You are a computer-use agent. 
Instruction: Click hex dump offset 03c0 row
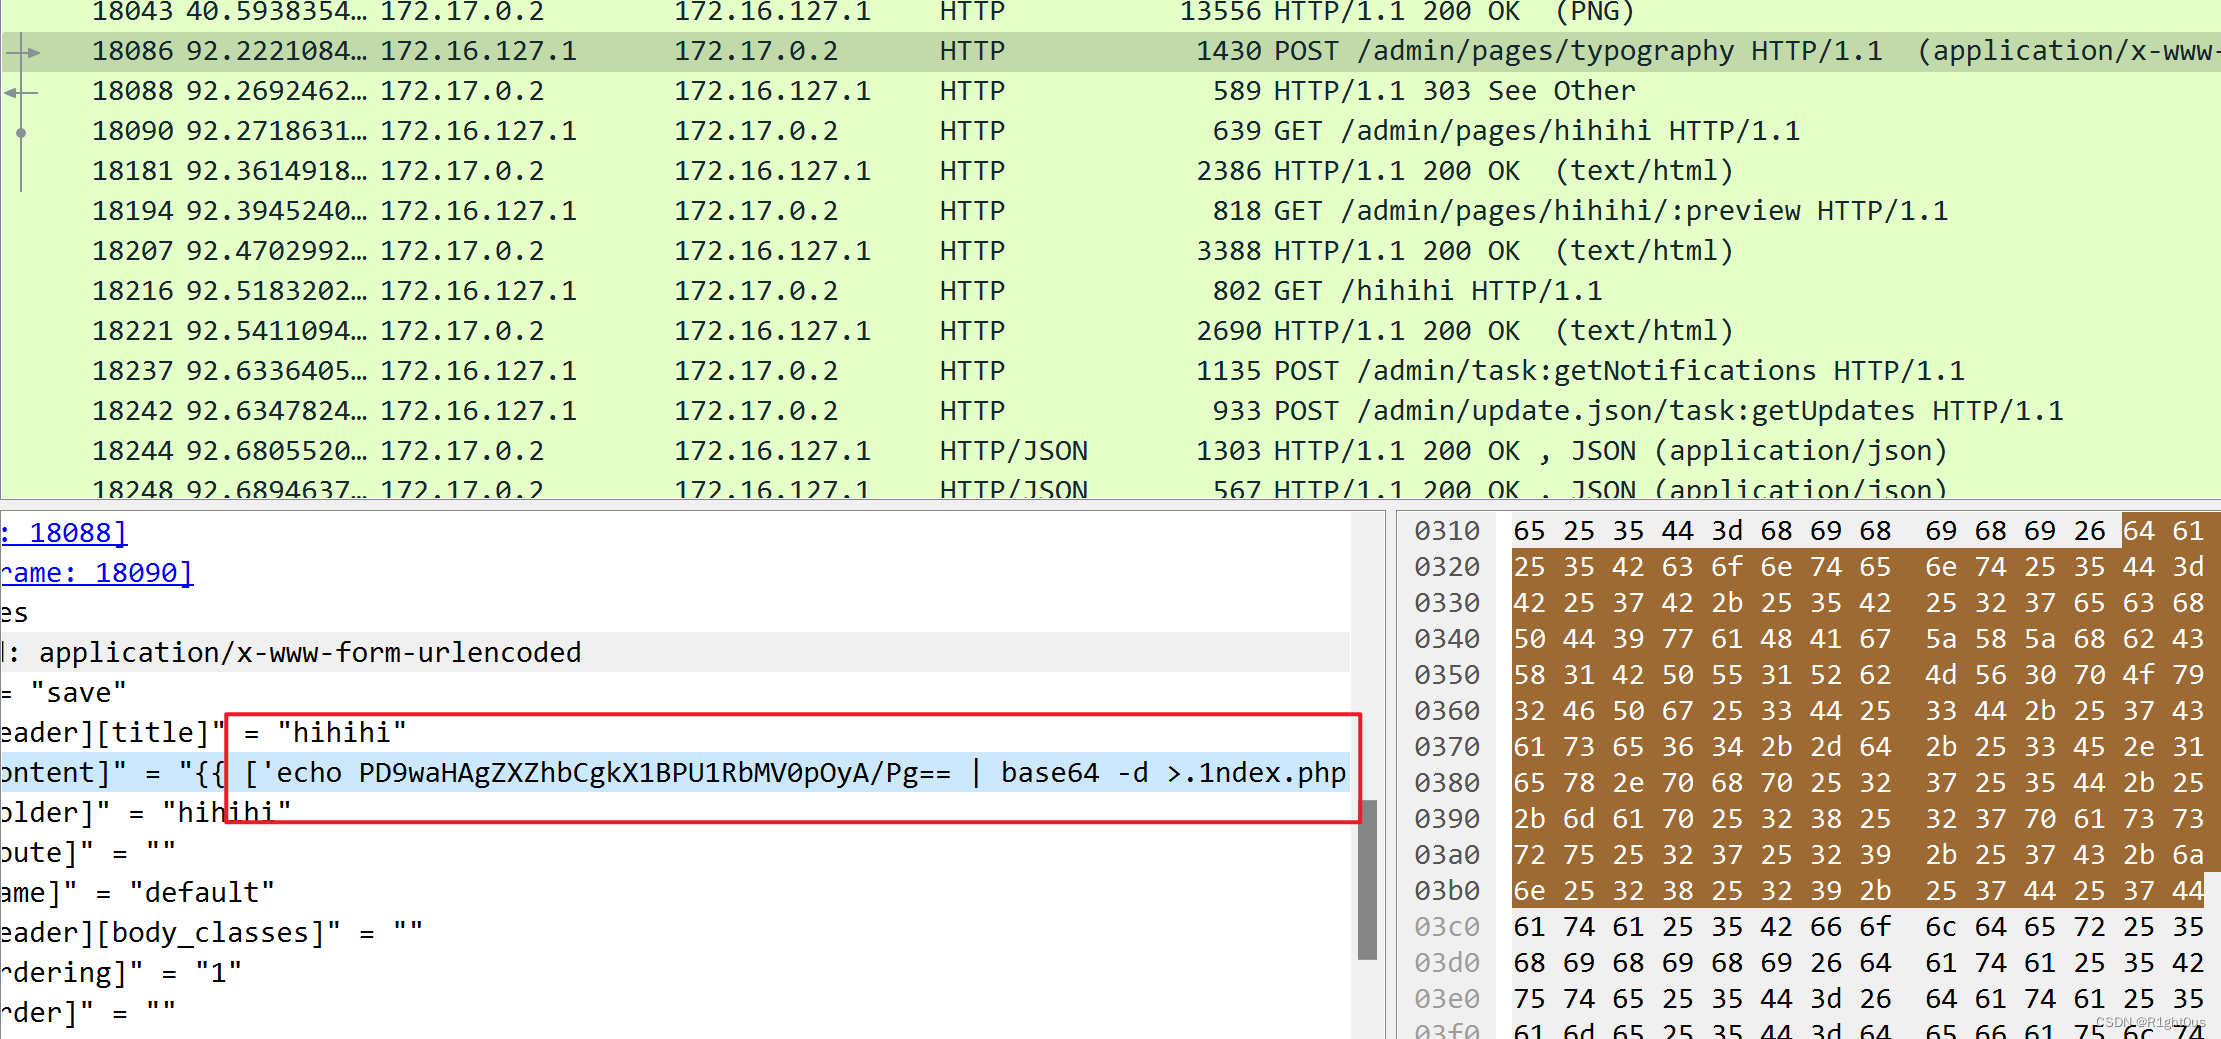click(x=1808, y=927)
